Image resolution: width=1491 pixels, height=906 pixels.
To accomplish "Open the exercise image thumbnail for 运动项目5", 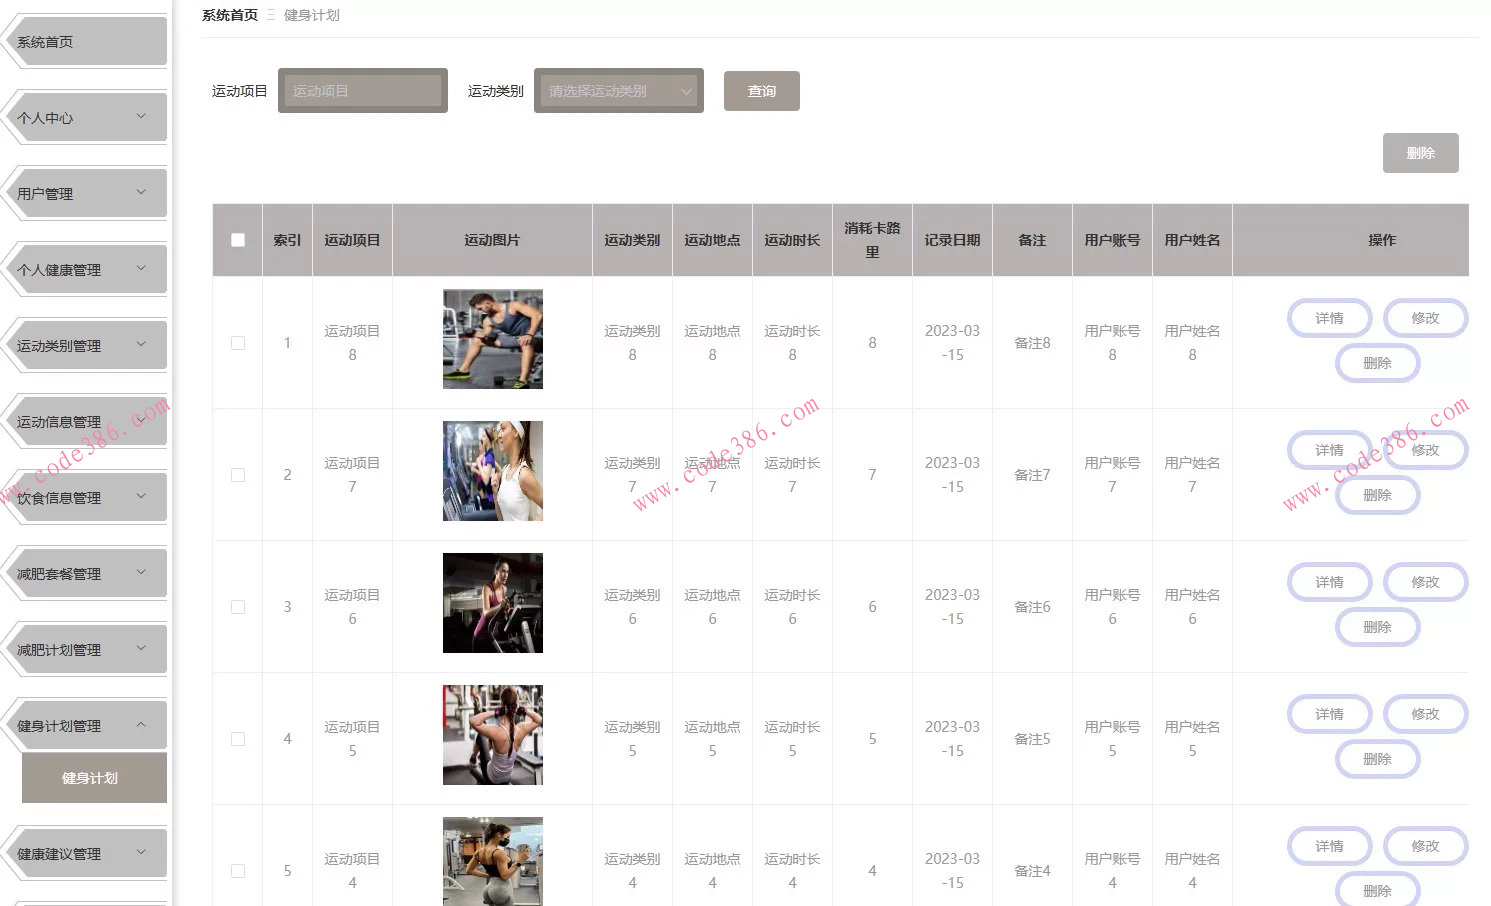I will tap(493, 735).
